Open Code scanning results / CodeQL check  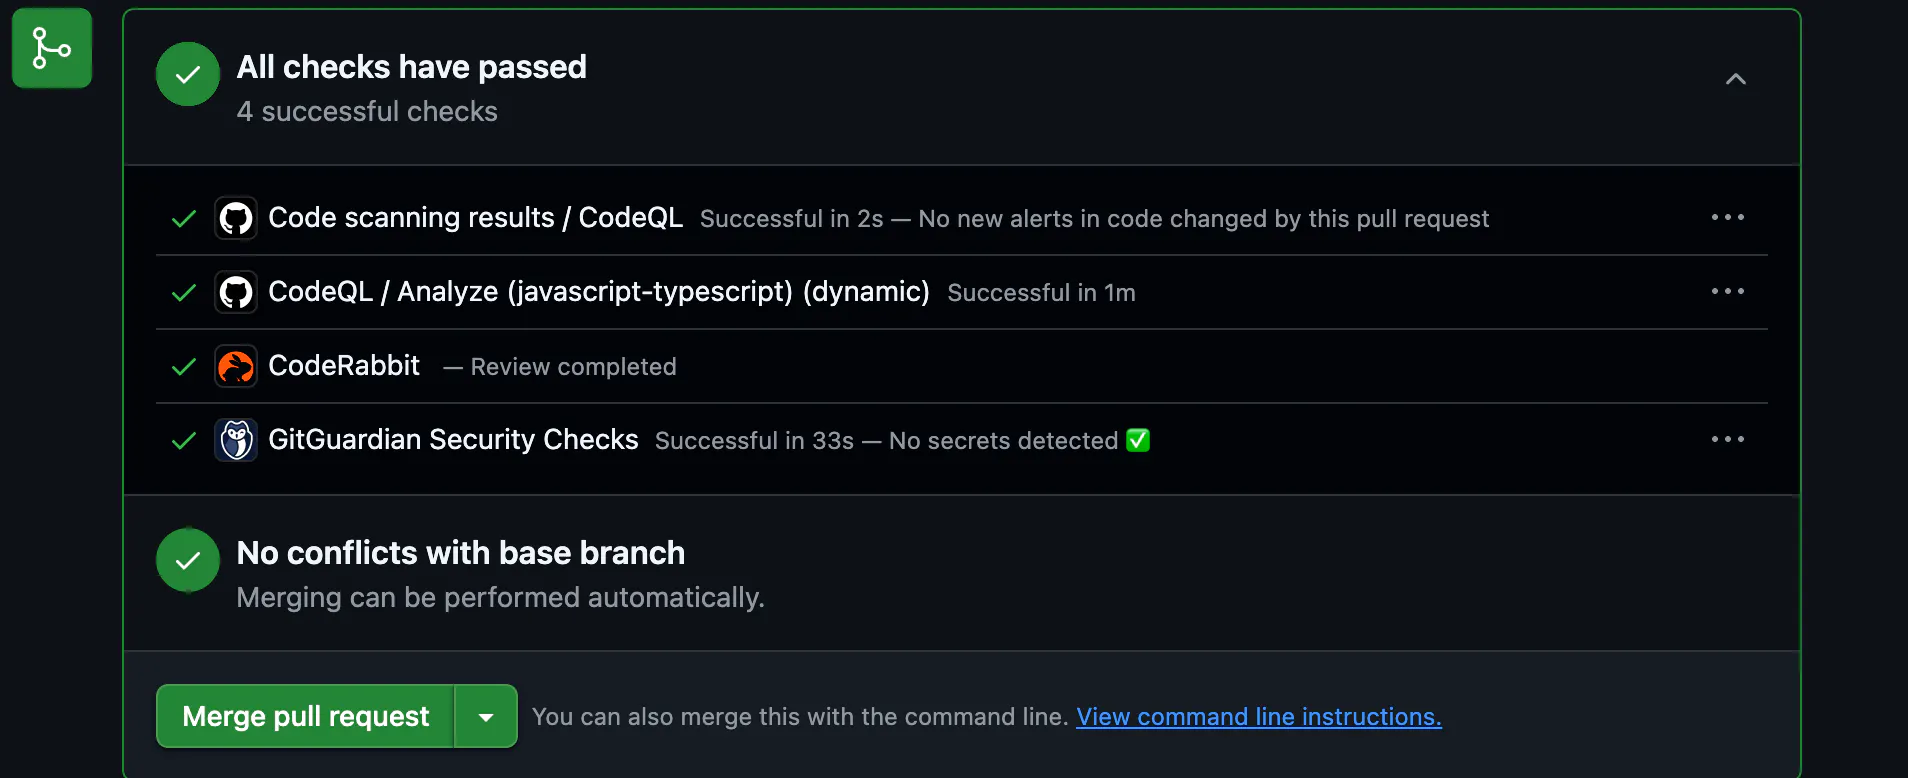tap(475, 218)
